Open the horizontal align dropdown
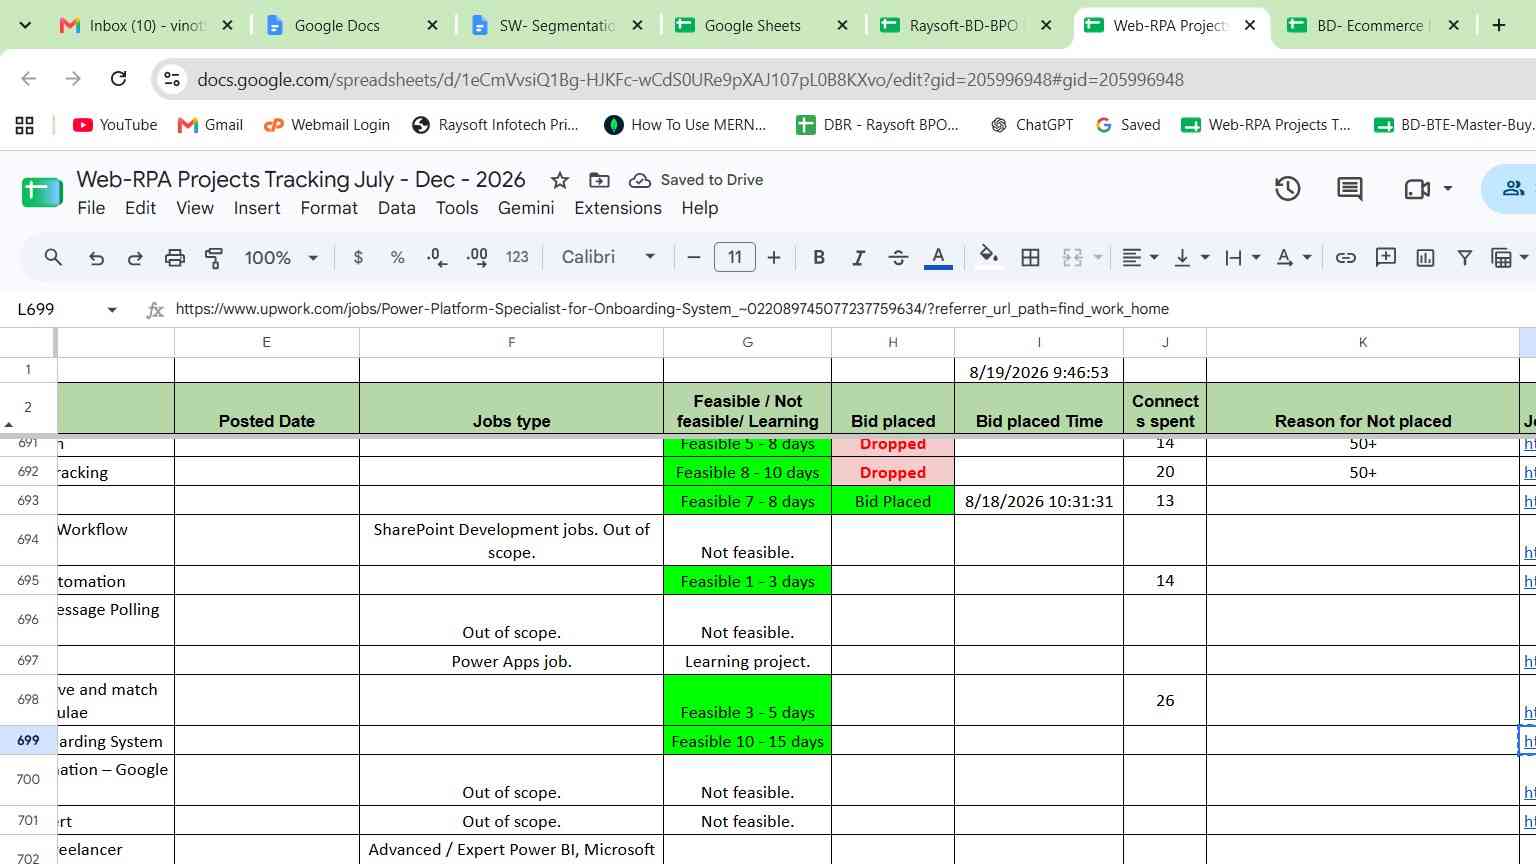Screen dimensions: 1536x864 1140,258
